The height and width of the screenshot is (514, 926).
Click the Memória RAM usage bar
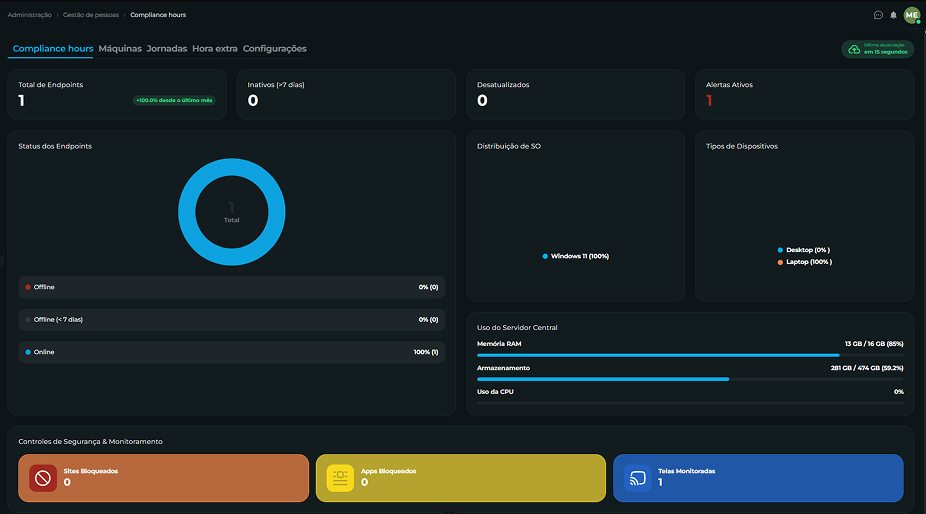[x=690, y=355]
